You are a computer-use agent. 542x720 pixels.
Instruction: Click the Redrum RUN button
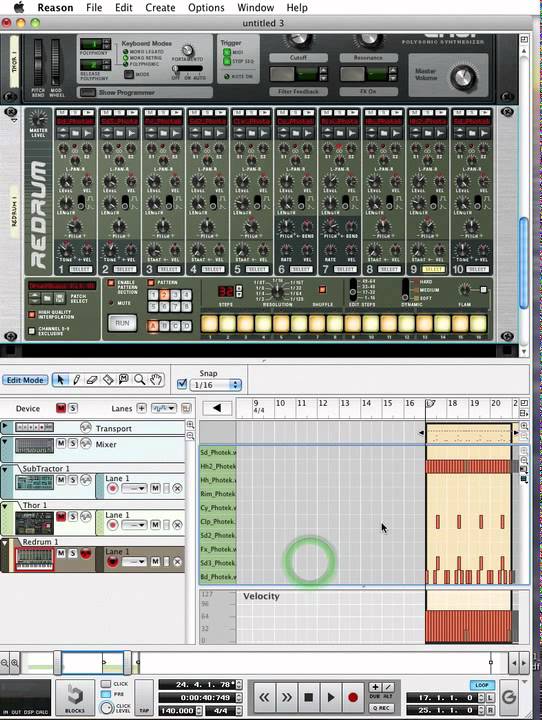122,323
